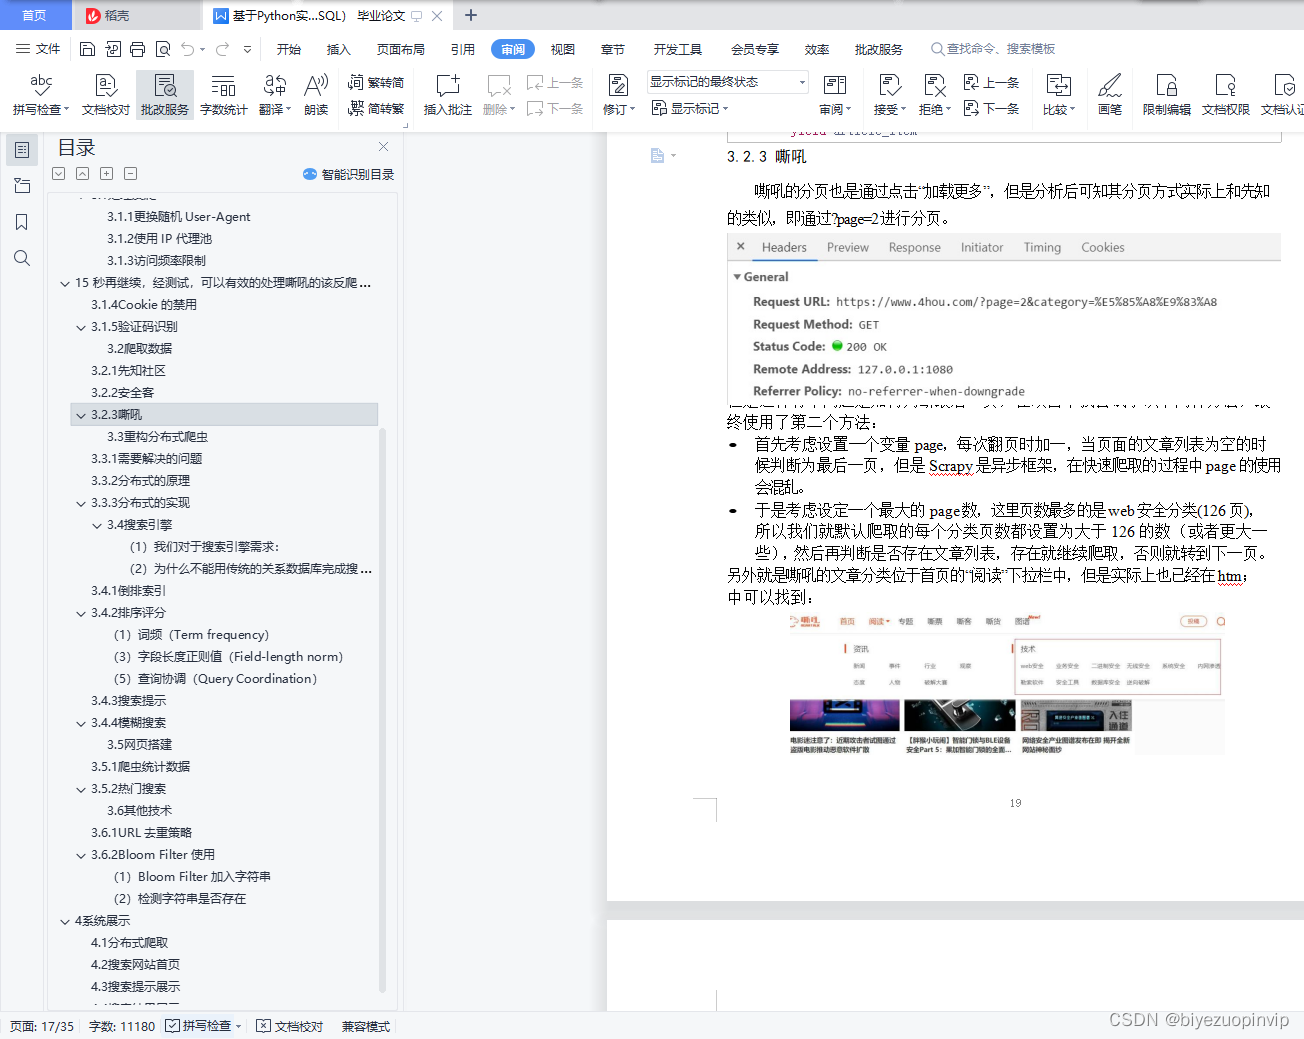1304x1039 pixels.
Task: Open the search sidebar panel
Action: 22,258
